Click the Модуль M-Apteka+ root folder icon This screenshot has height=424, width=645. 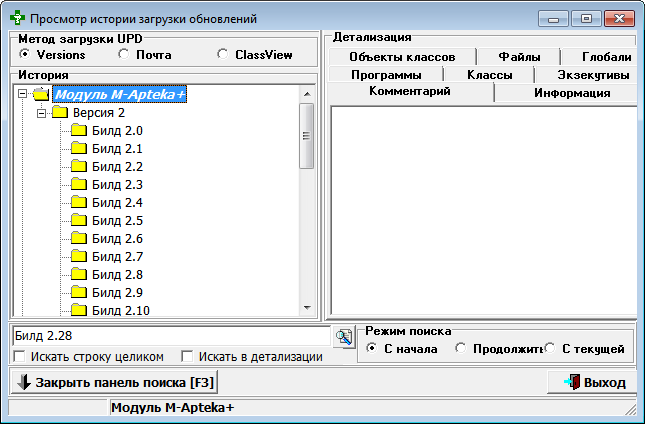[x=41, y=95]
